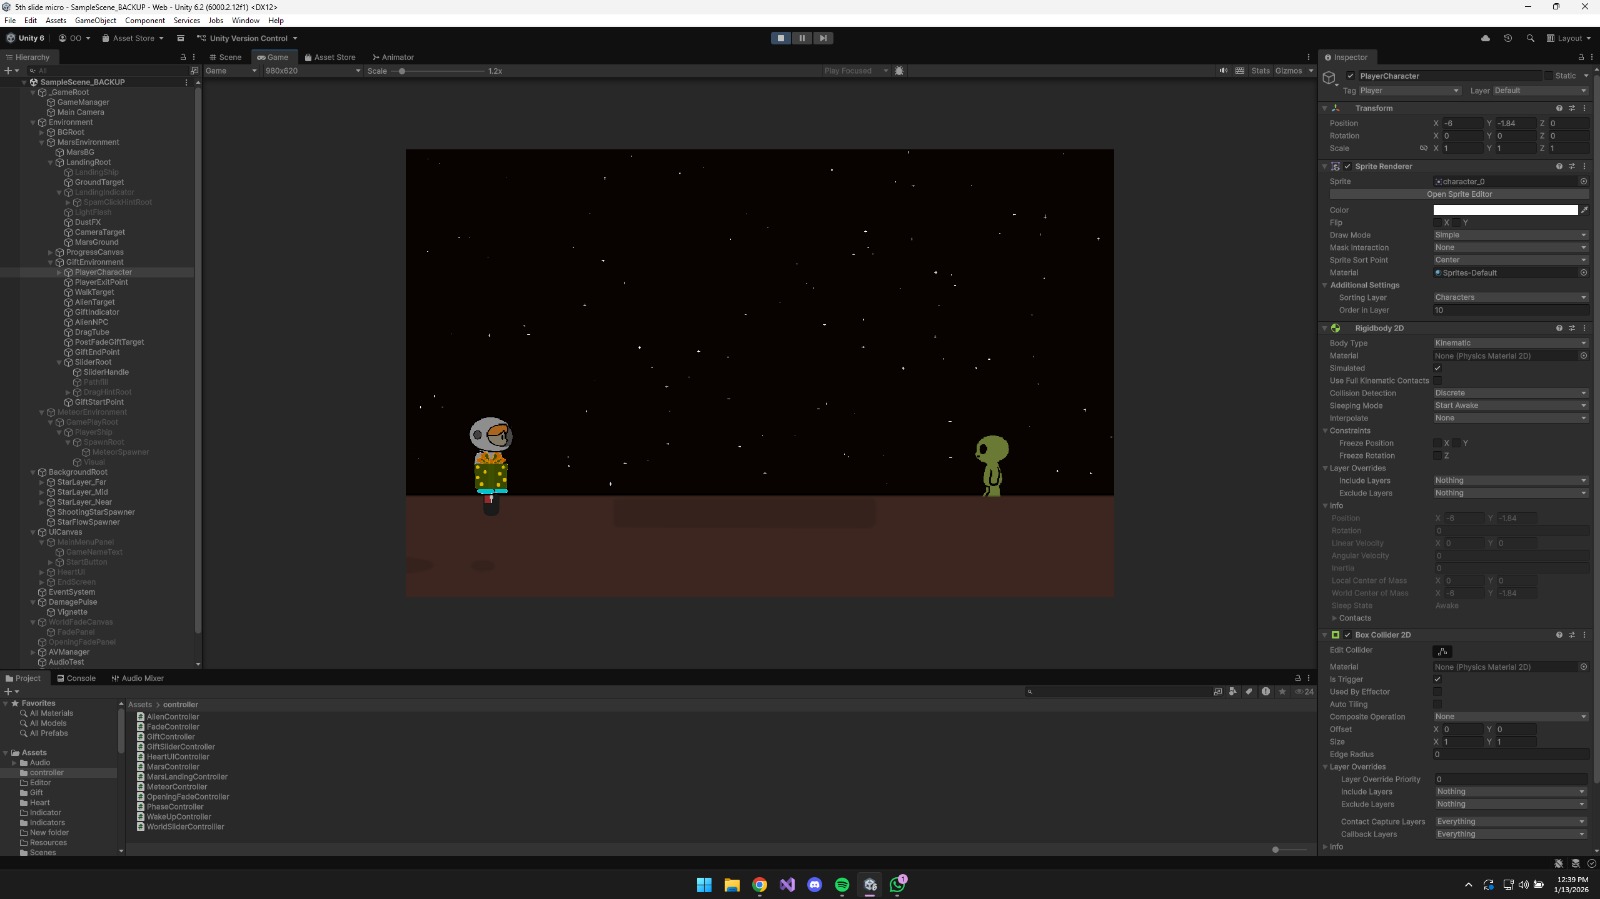Viewport: 1600px width, 899px height.
Task: Open the Project panel add asset button
Action: [9, 691]
